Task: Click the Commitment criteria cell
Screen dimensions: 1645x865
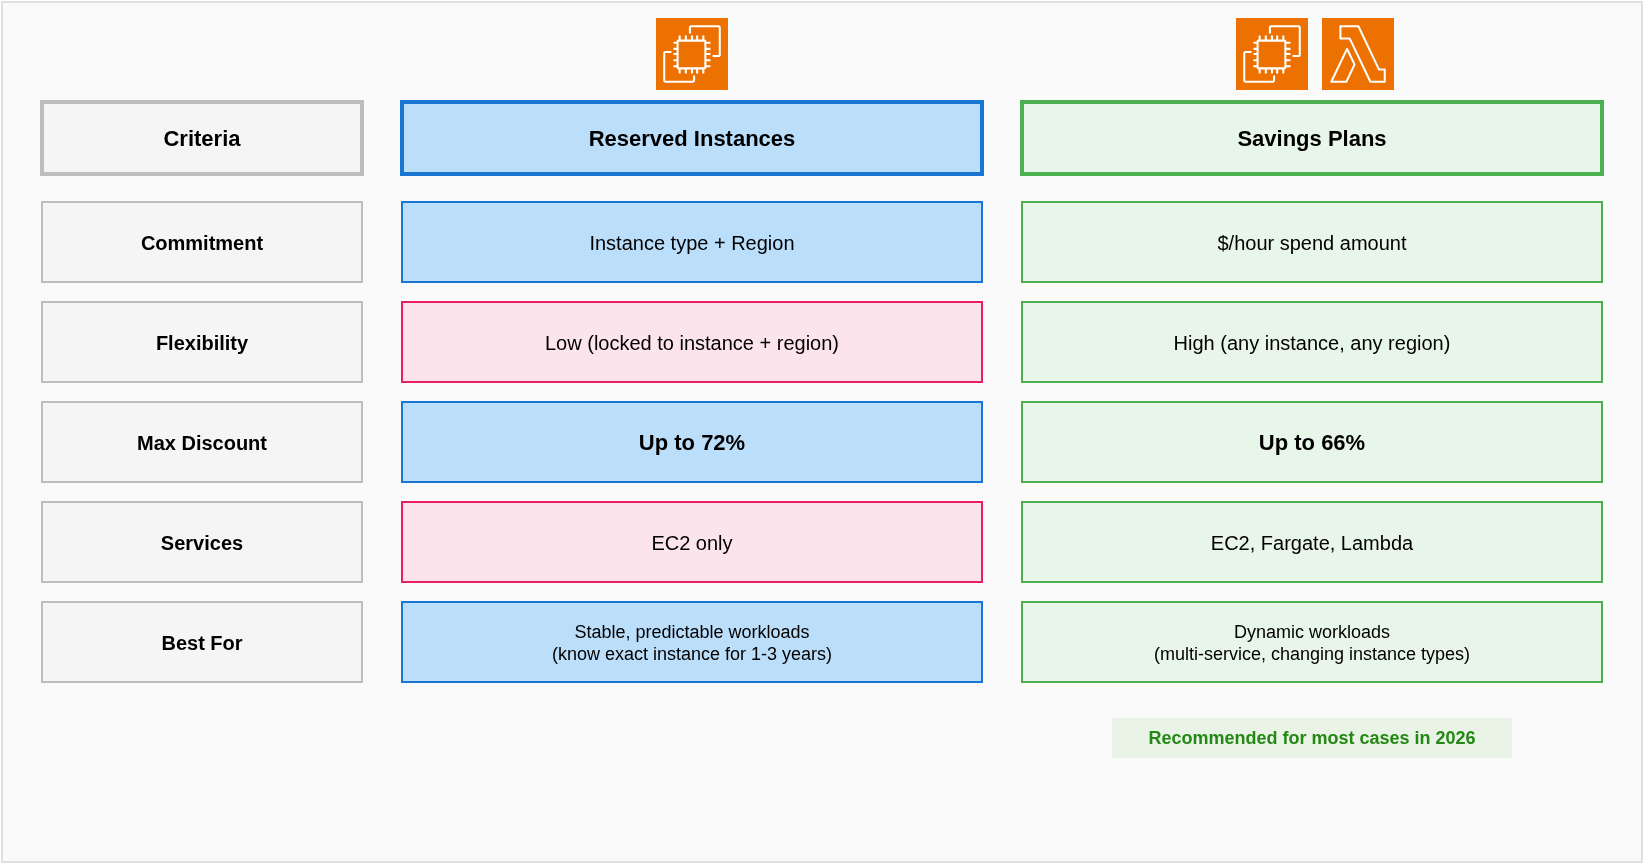Action: [202, 242]
